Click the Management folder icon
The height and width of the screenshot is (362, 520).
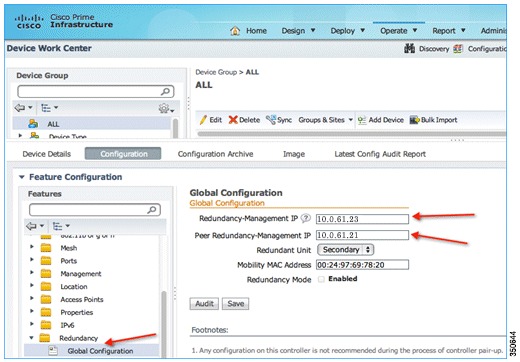click(46, 274)
